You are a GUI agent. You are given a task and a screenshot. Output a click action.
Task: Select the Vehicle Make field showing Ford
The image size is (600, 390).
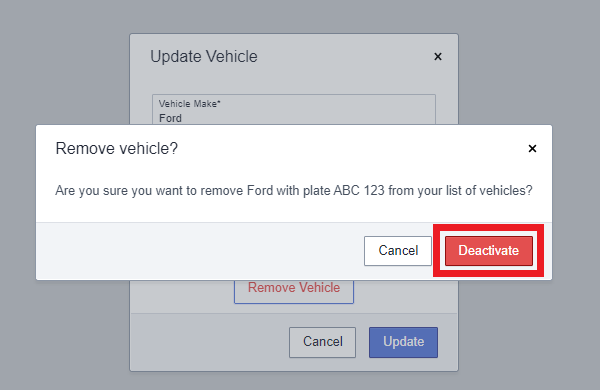[x=294, y=110]
